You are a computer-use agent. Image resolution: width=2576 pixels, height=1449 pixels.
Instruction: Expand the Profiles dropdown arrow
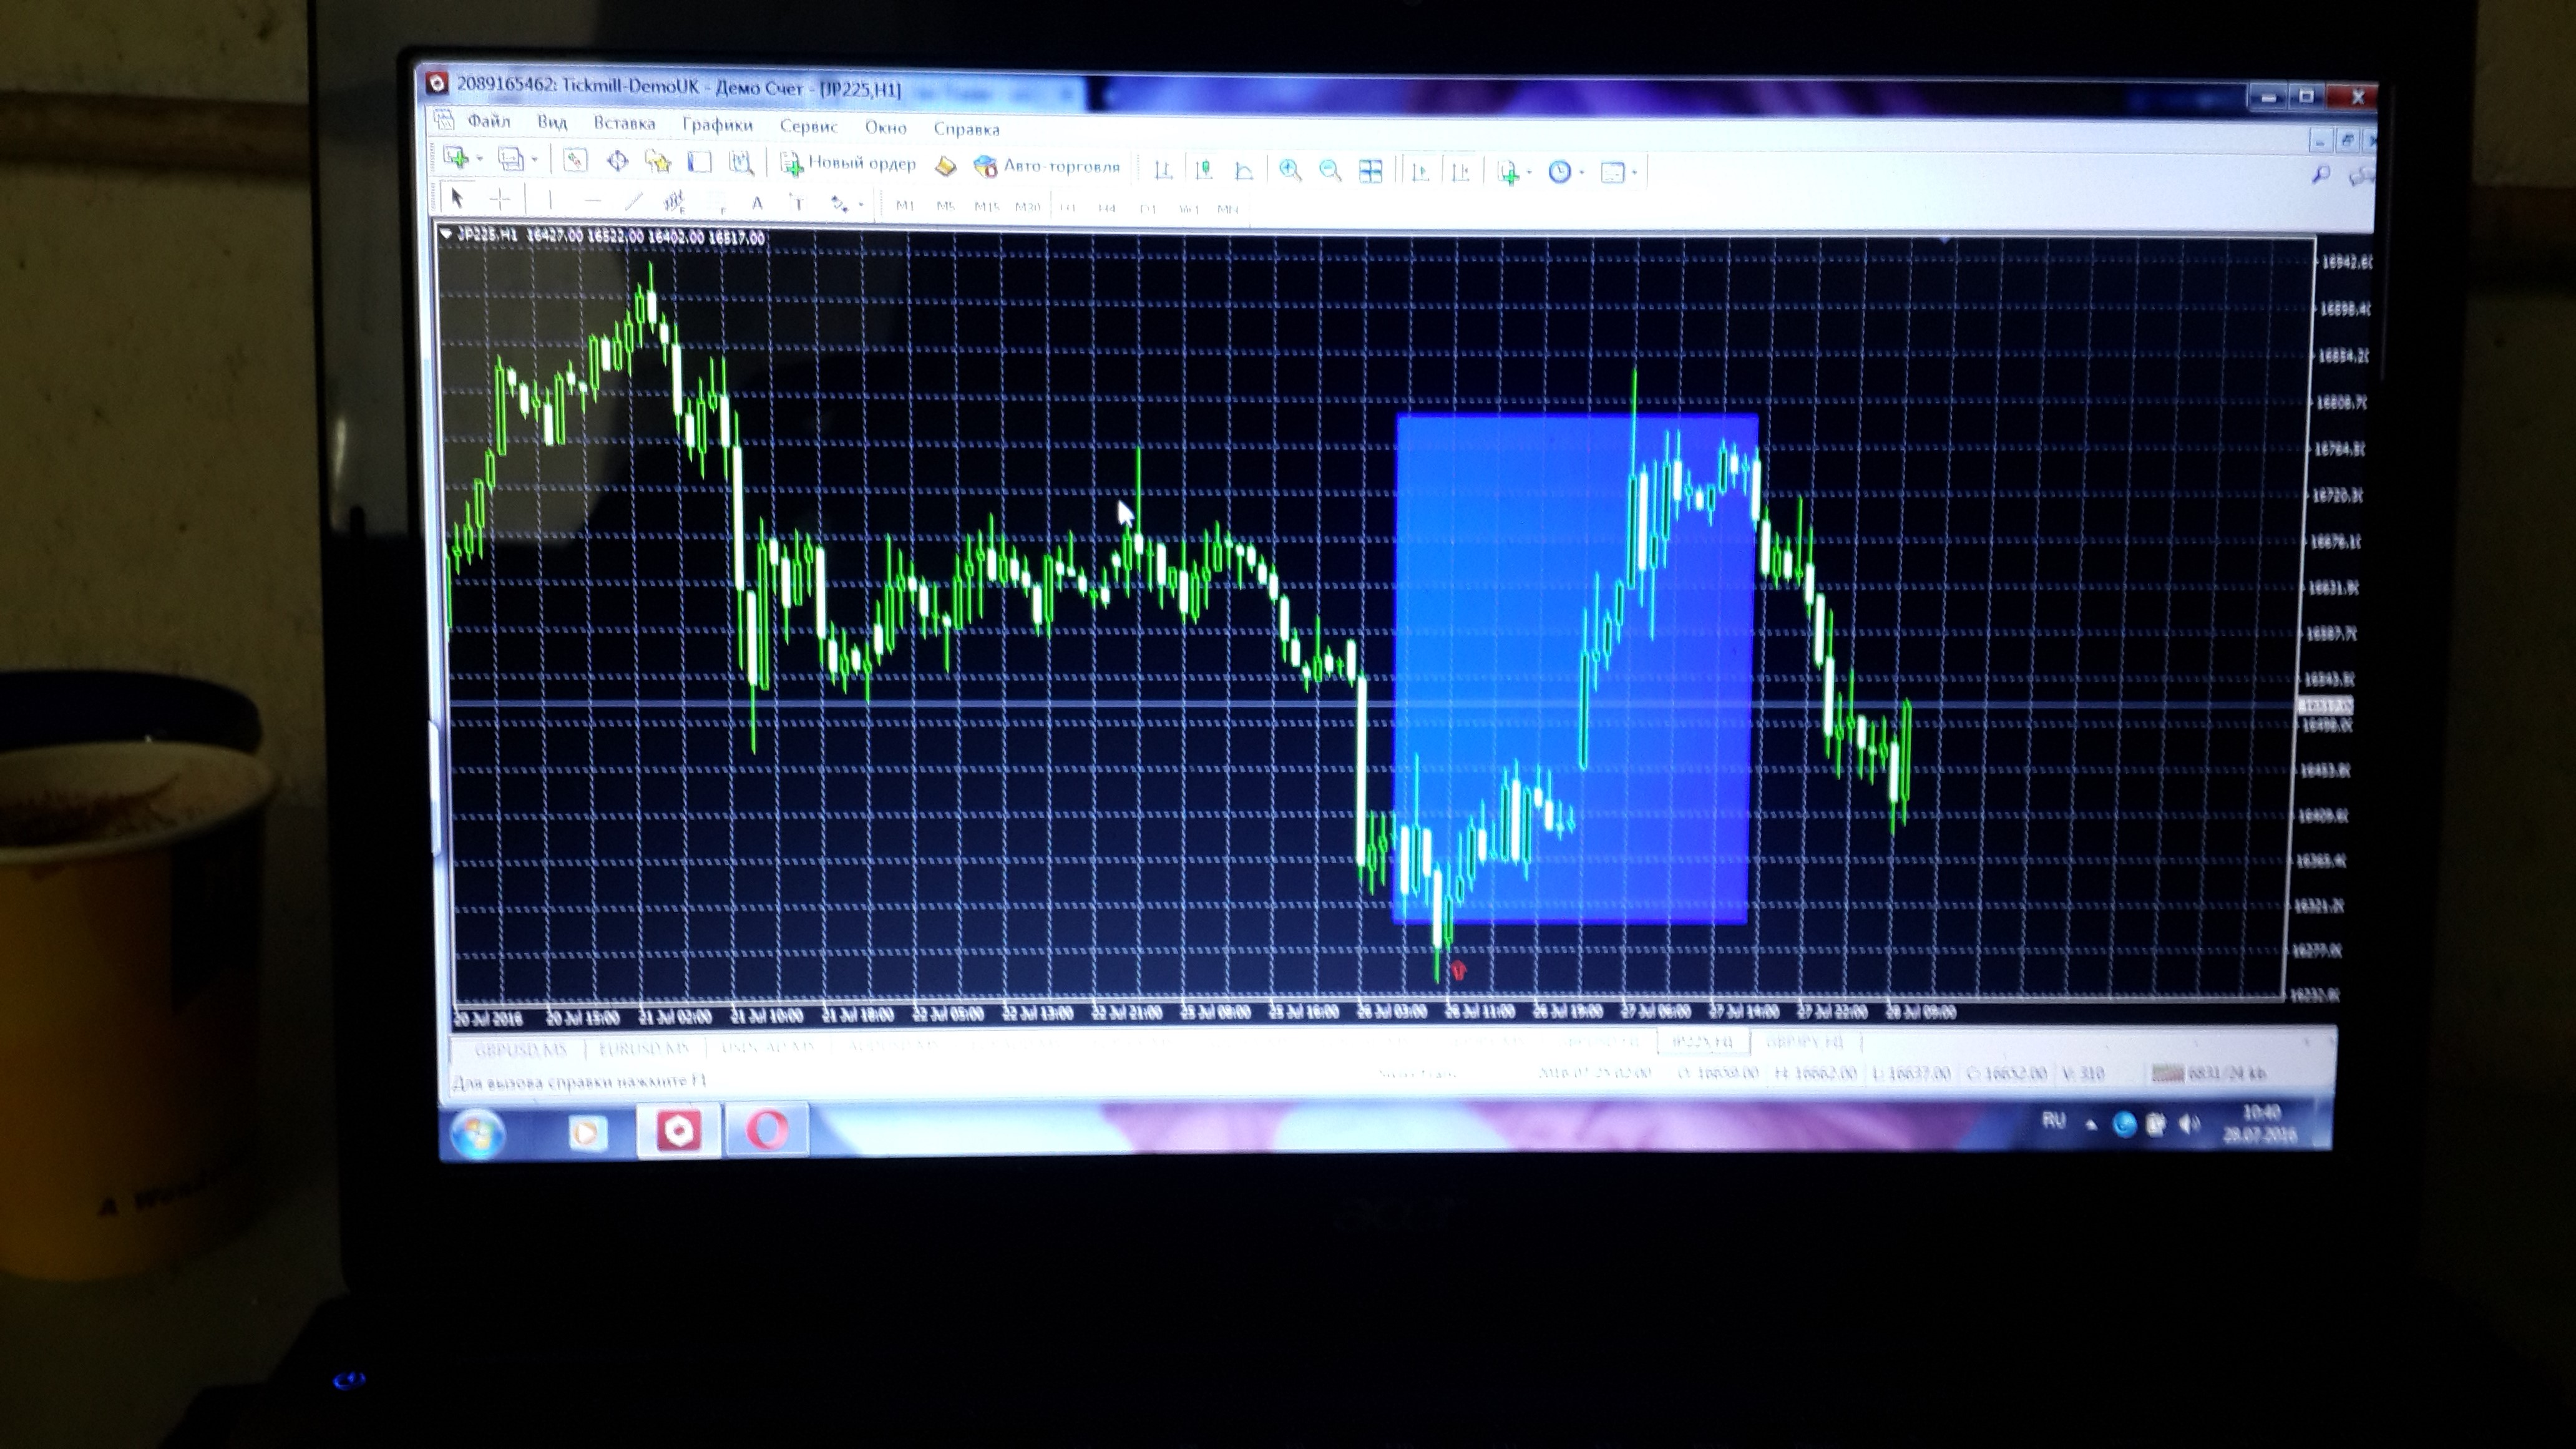tap(534, 160)
